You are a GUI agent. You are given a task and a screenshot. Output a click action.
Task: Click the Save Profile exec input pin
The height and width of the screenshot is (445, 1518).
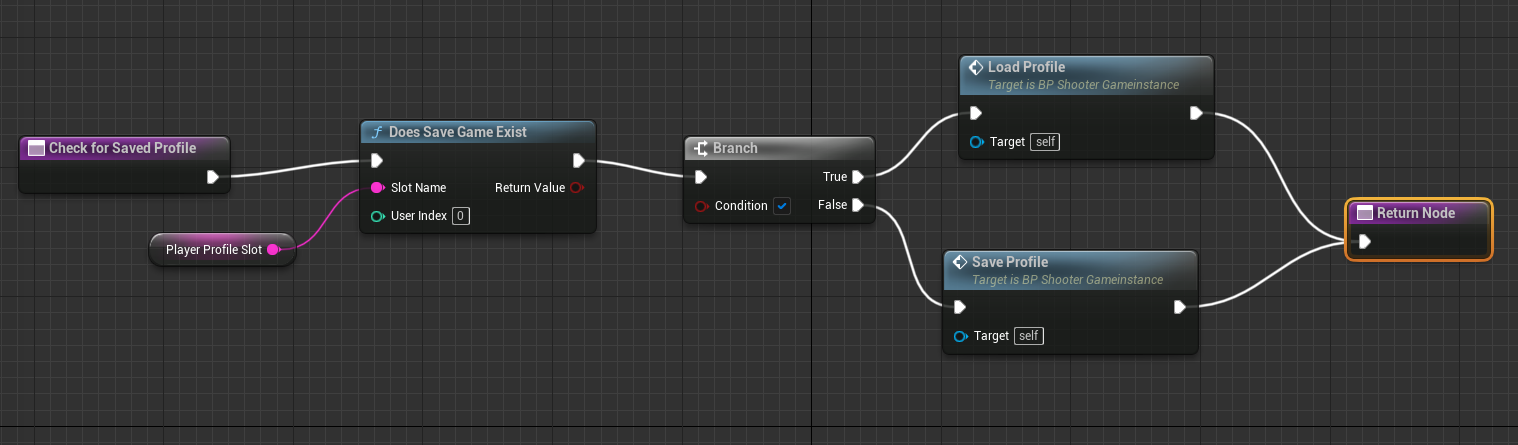pos(960,307)
